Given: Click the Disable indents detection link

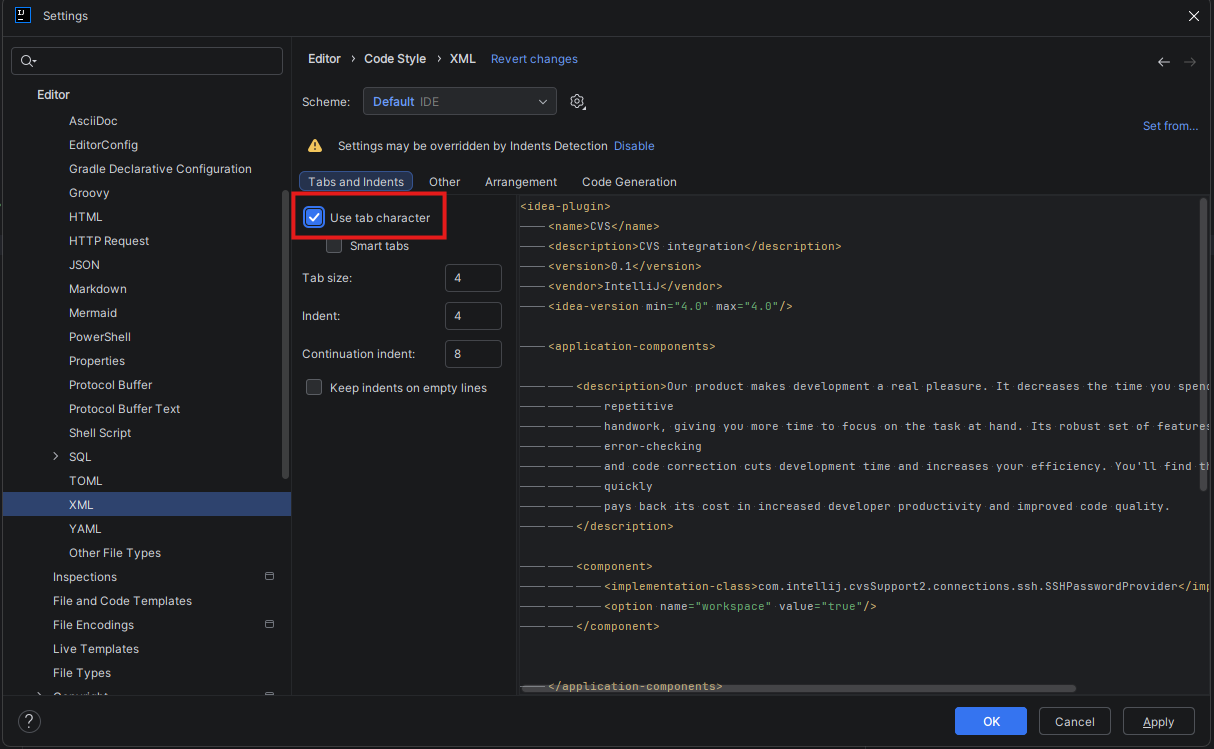Looking at the screenshot, I should point(634,146).
